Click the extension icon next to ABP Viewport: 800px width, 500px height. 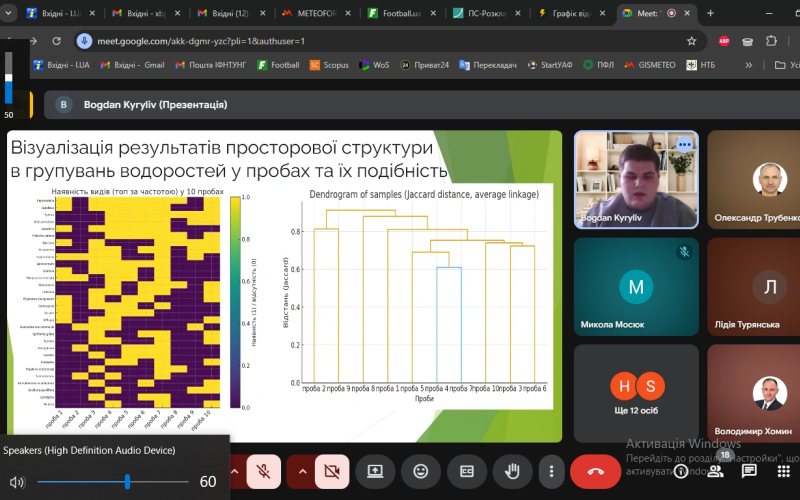(x=747, y=41)
